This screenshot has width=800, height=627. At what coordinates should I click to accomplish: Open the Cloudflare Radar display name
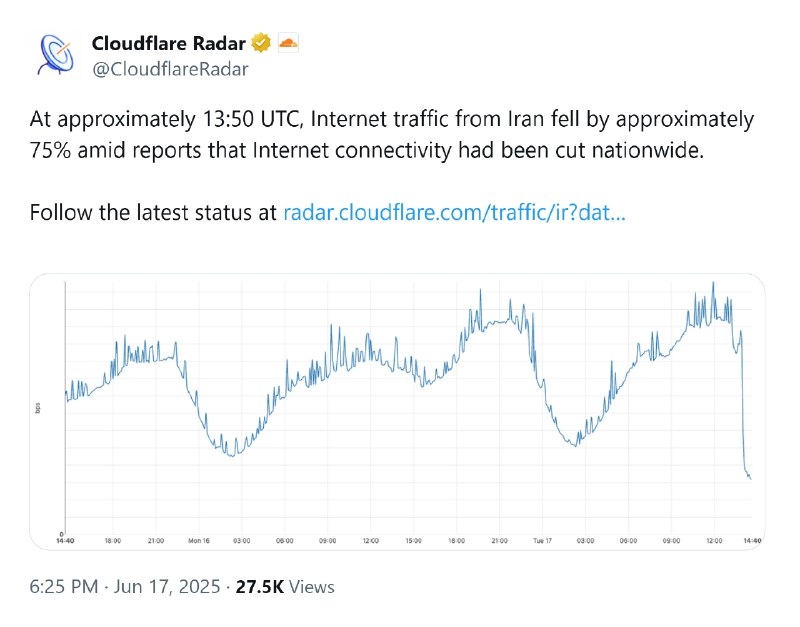click(168, 43)
